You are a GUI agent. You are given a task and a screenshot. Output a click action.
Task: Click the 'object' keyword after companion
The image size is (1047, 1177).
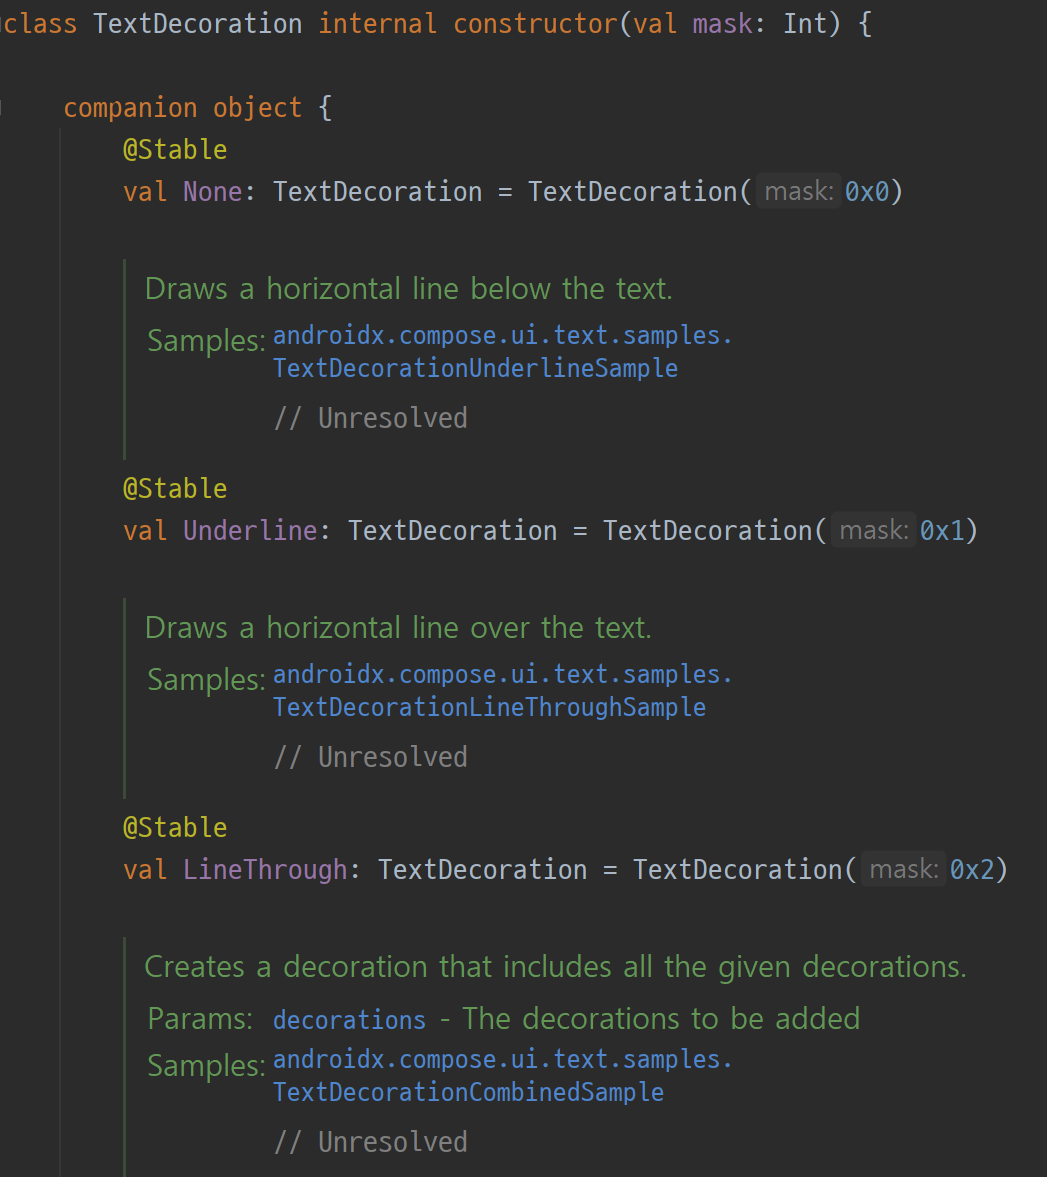point(257,107)
